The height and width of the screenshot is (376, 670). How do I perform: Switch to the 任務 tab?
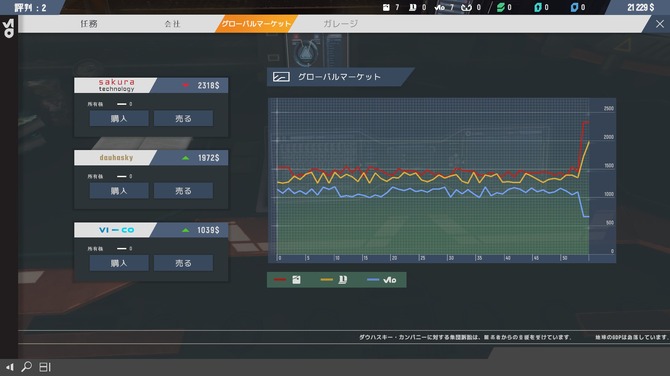(89, 24)
